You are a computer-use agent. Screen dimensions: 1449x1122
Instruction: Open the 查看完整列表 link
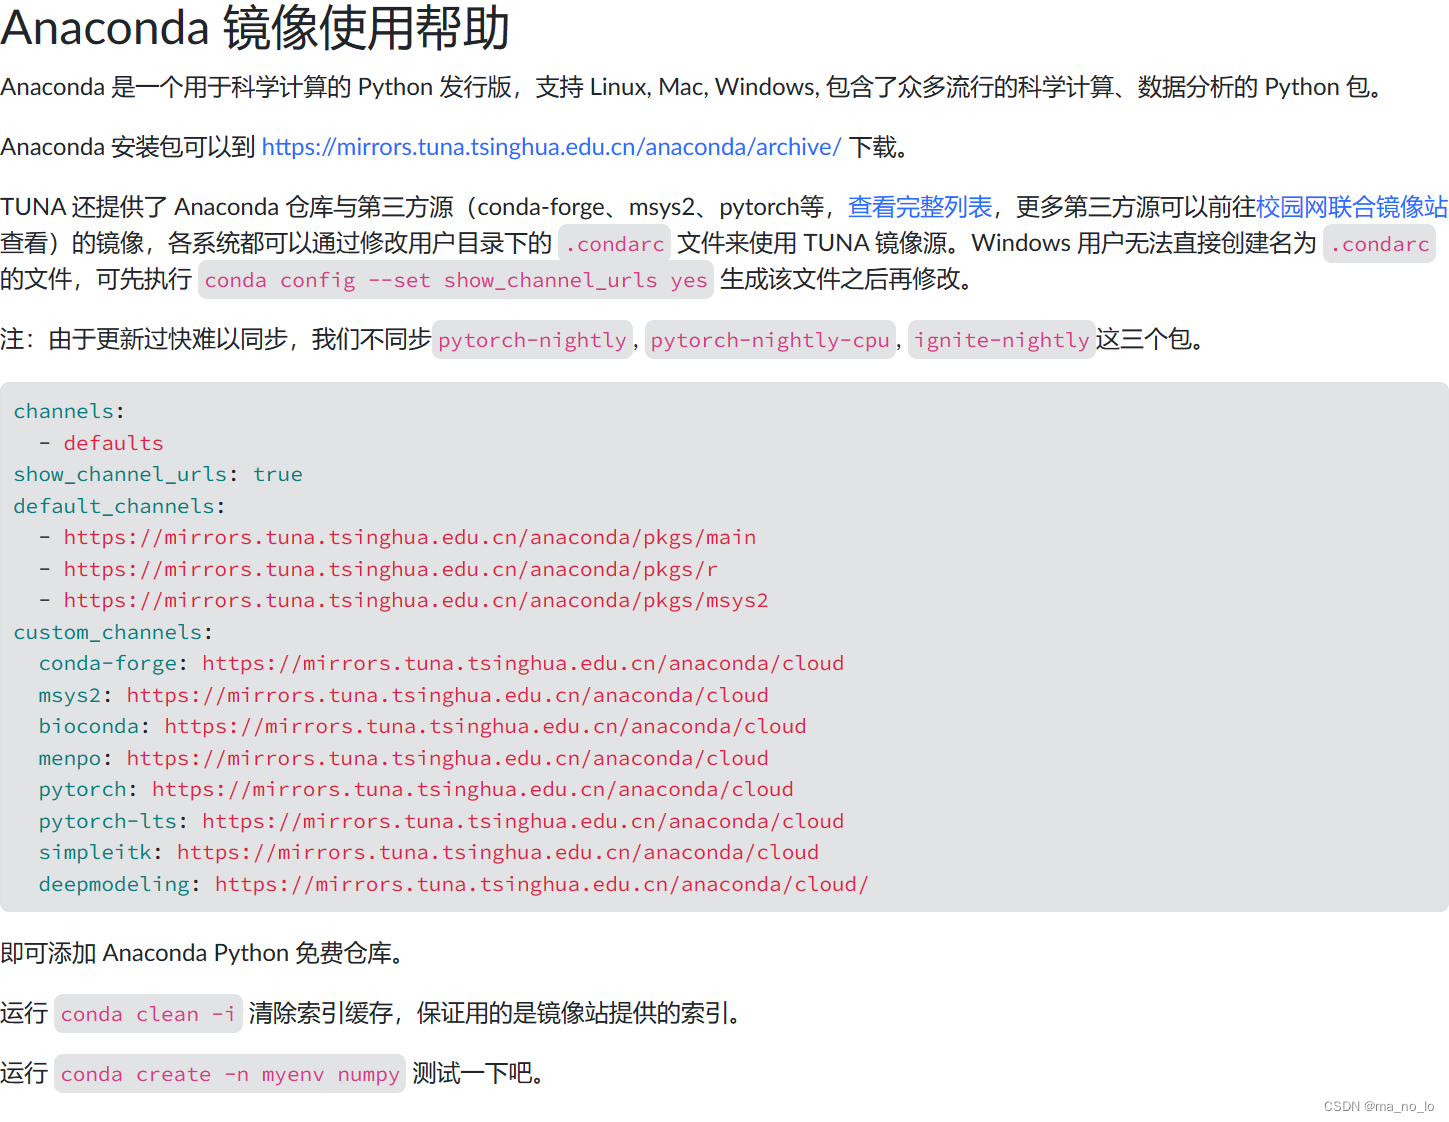pyautogui.click(x=920, y=207)
